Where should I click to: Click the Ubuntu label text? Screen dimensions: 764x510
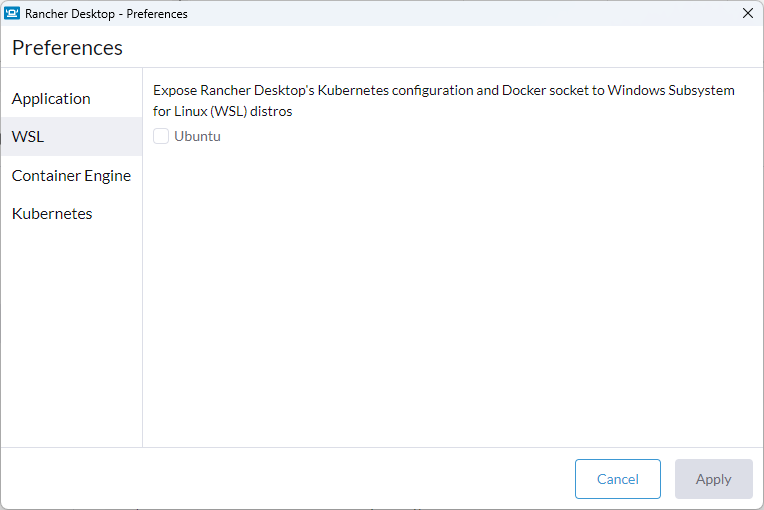(197, 136)
